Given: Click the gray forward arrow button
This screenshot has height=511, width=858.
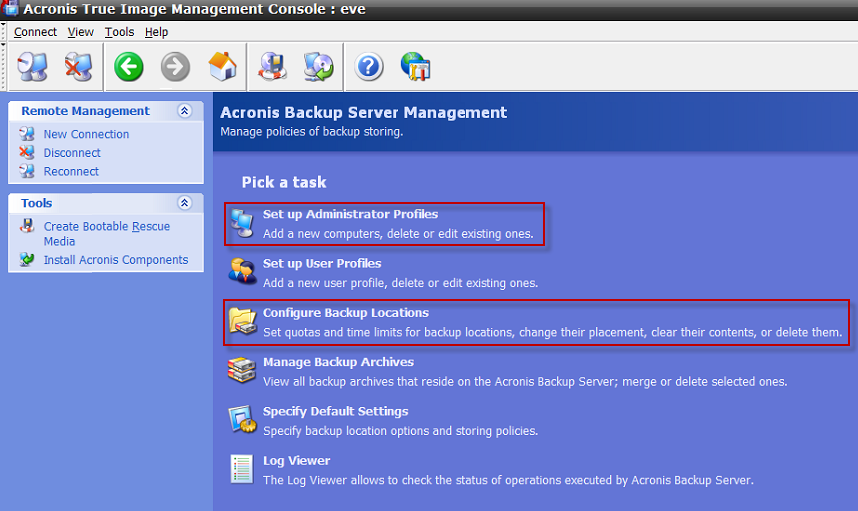Looking at the screenshot, I should (175, 67).
